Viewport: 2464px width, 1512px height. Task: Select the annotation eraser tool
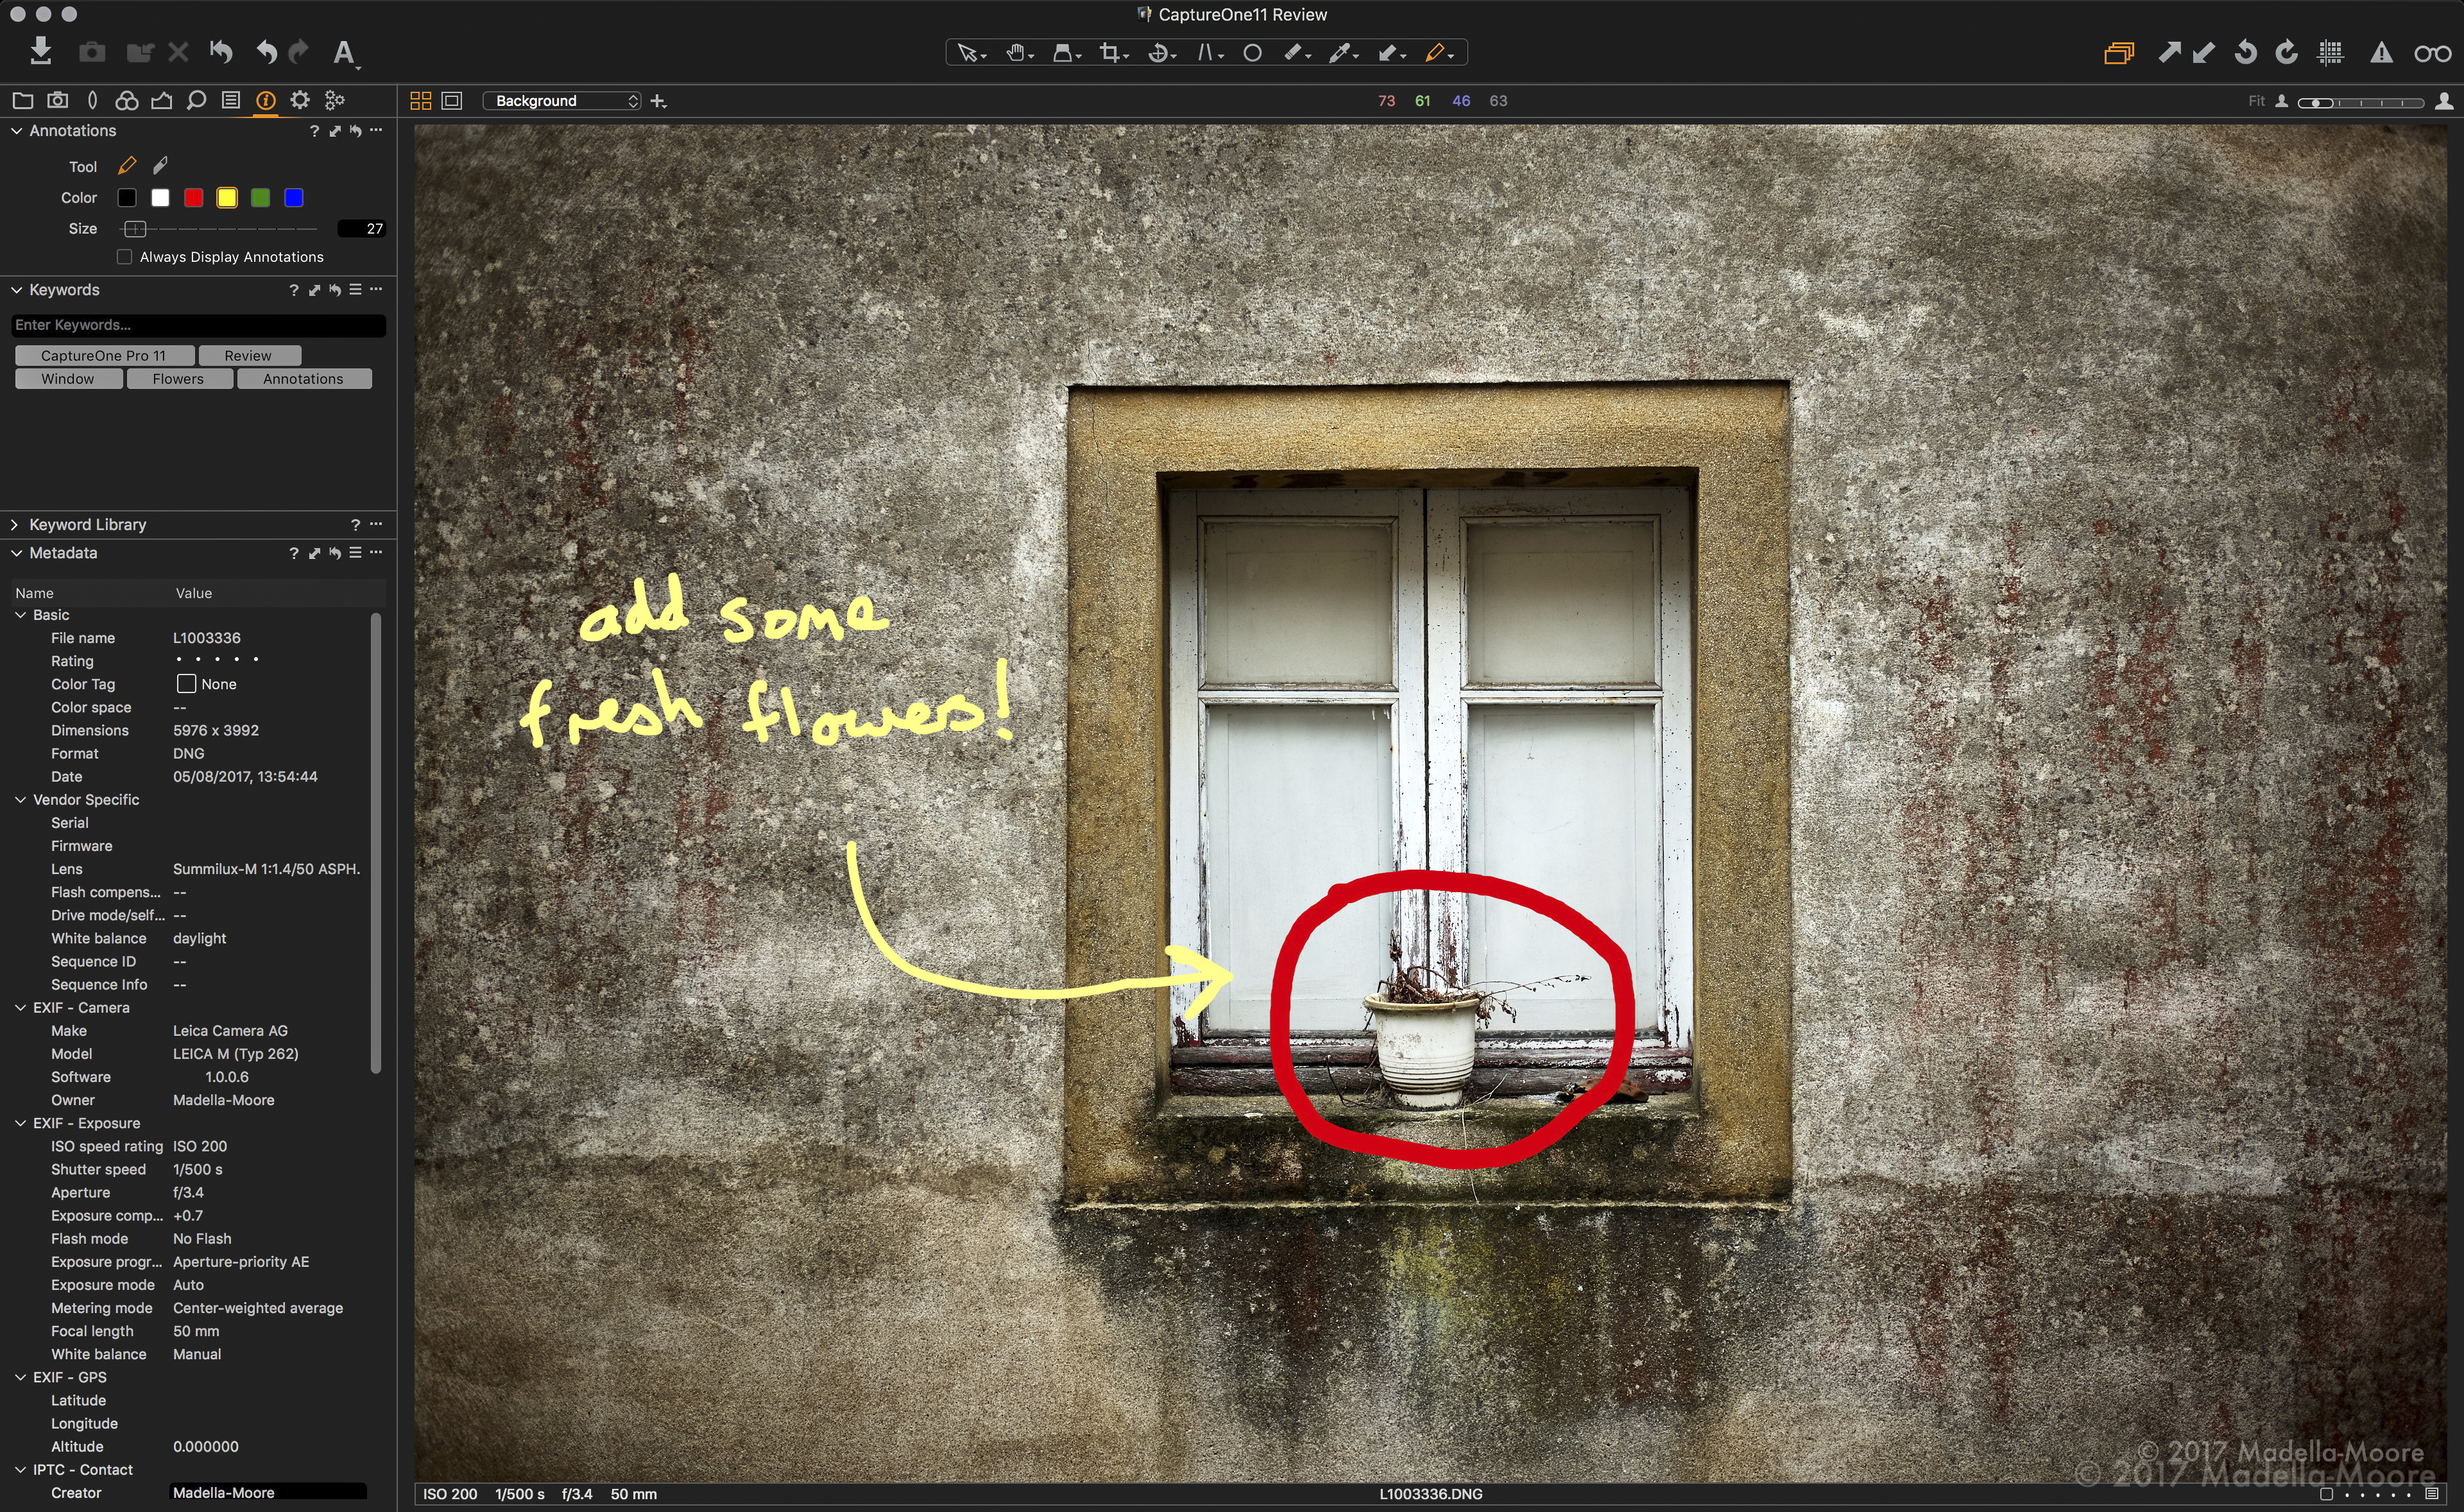pyautogui.click(x=160, y=165)
